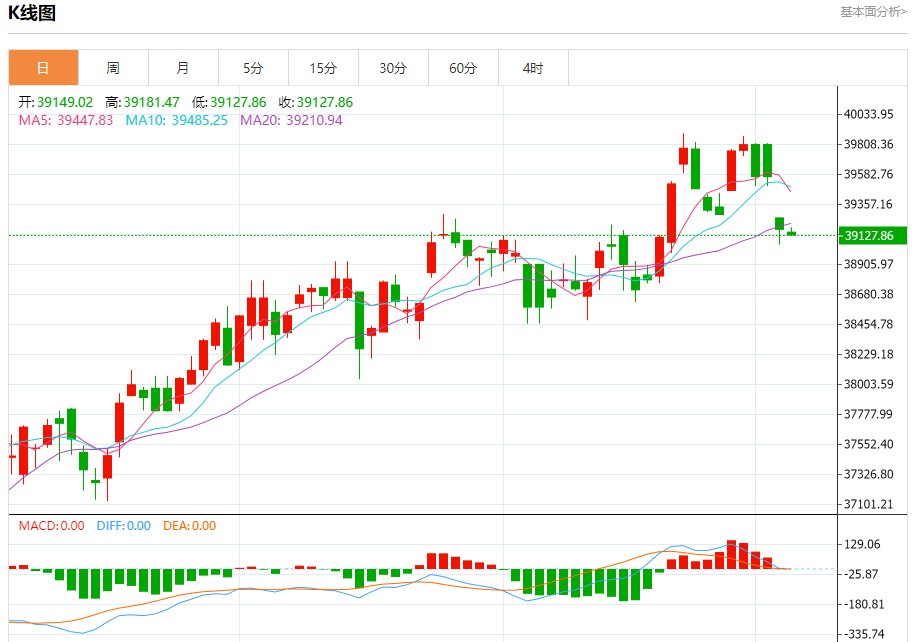This screenshot has height=642, width=918.
Task: Click the 38454.78 price axis label
Action: pyautogui.click(x=868, y=324)
